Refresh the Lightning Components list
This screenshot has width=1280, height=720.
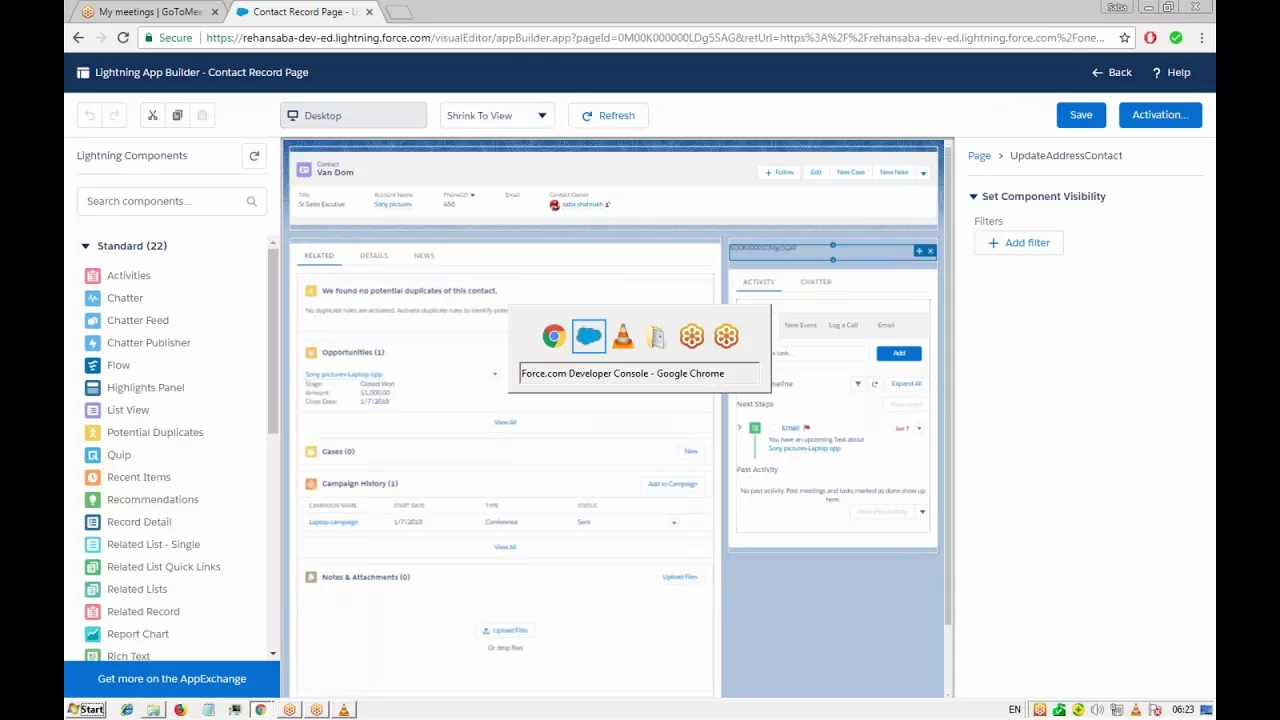(x=254, y=156)
